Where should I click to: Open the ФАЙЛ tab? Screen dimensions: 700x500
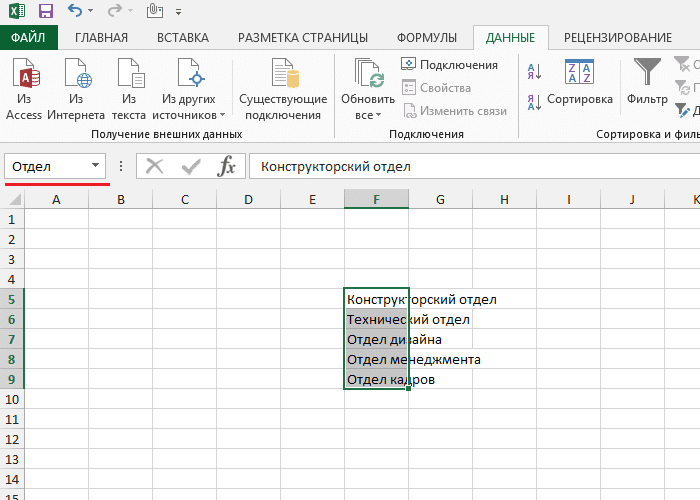click(29, 38)
